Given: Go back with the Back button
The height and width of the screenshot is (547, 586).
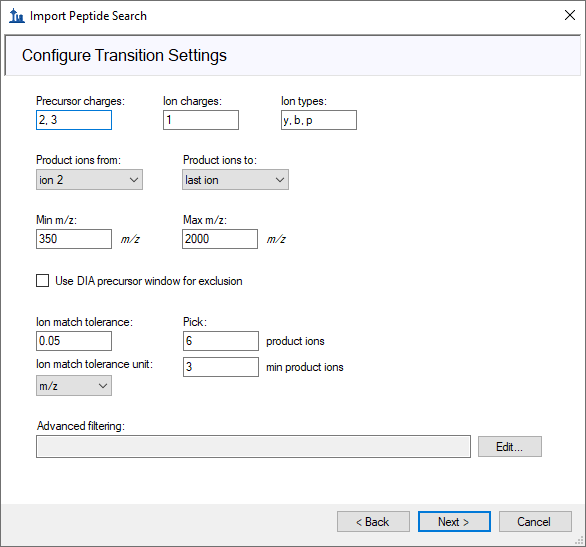Looking at the screenshot, I should 373,522.
